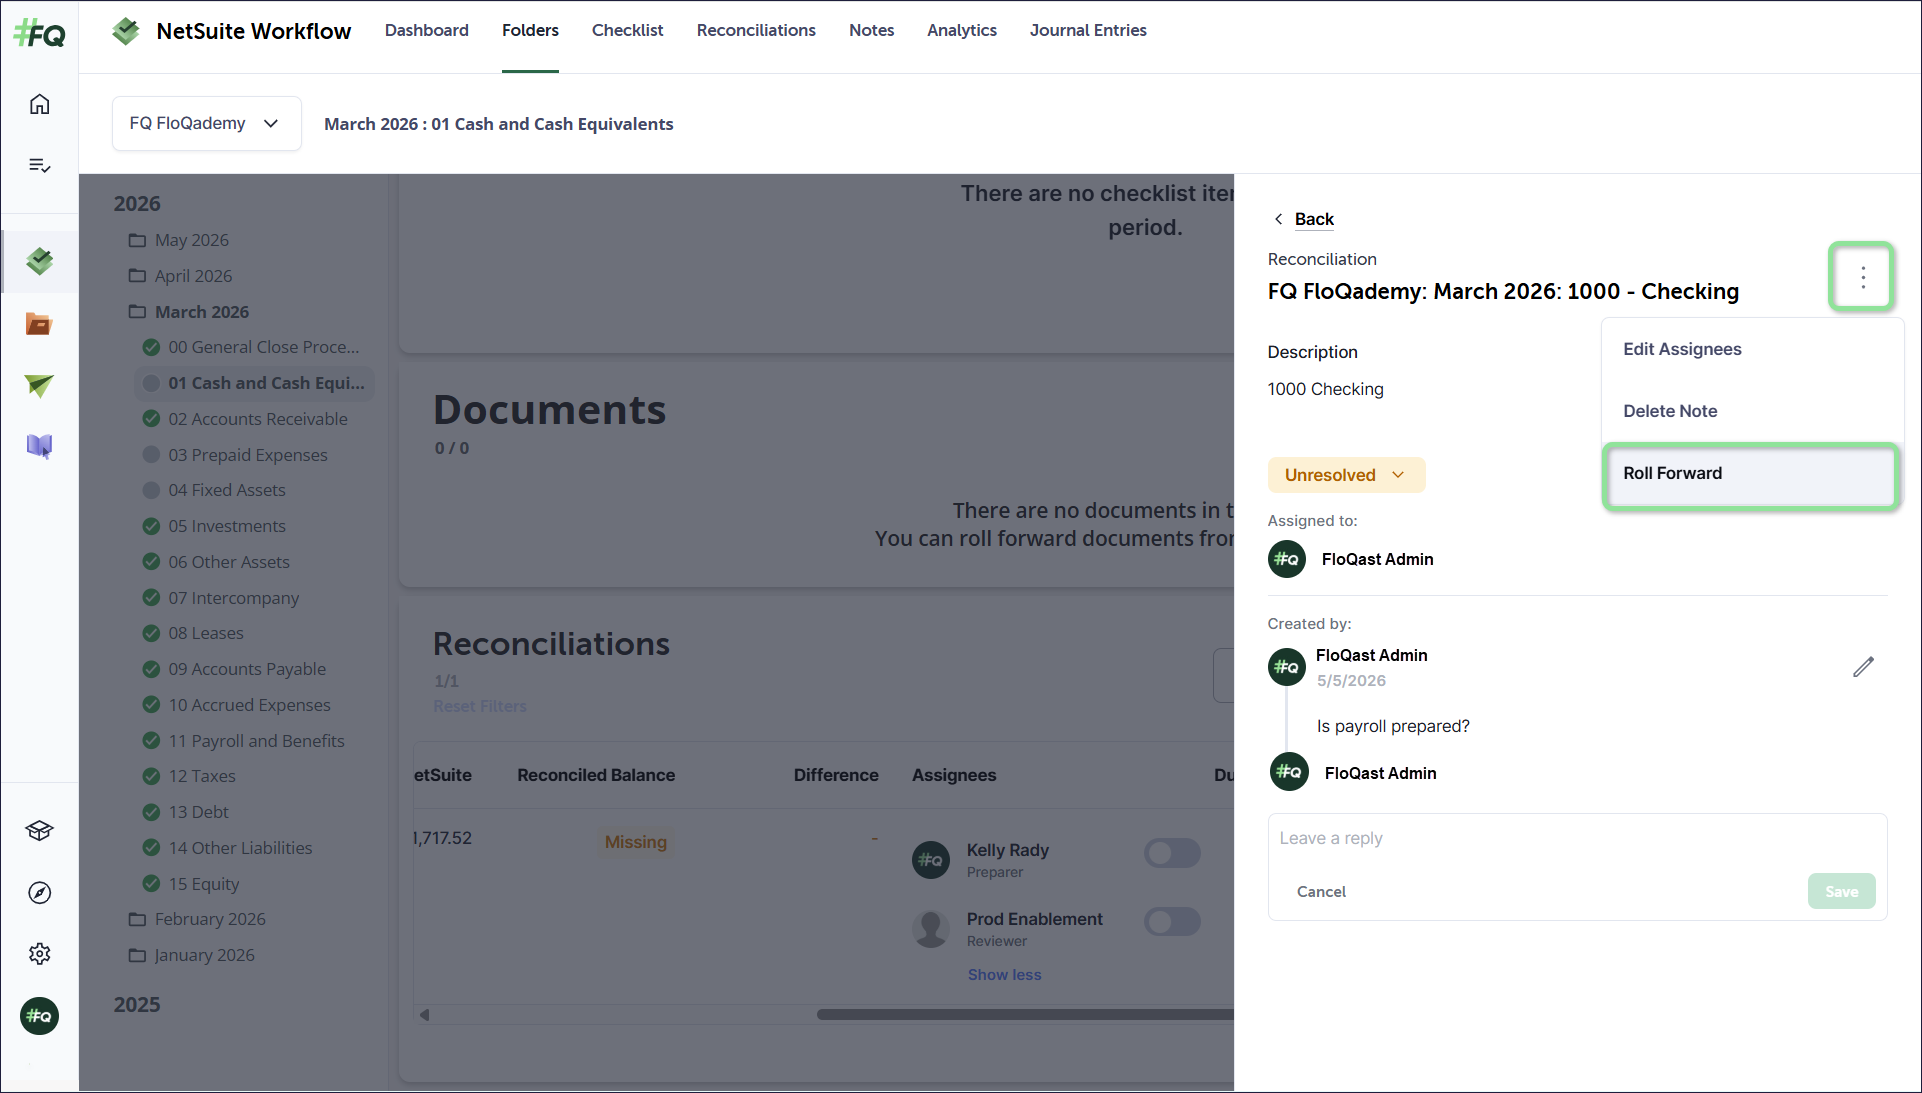Open the Checklist tab

tap(627, 30)
